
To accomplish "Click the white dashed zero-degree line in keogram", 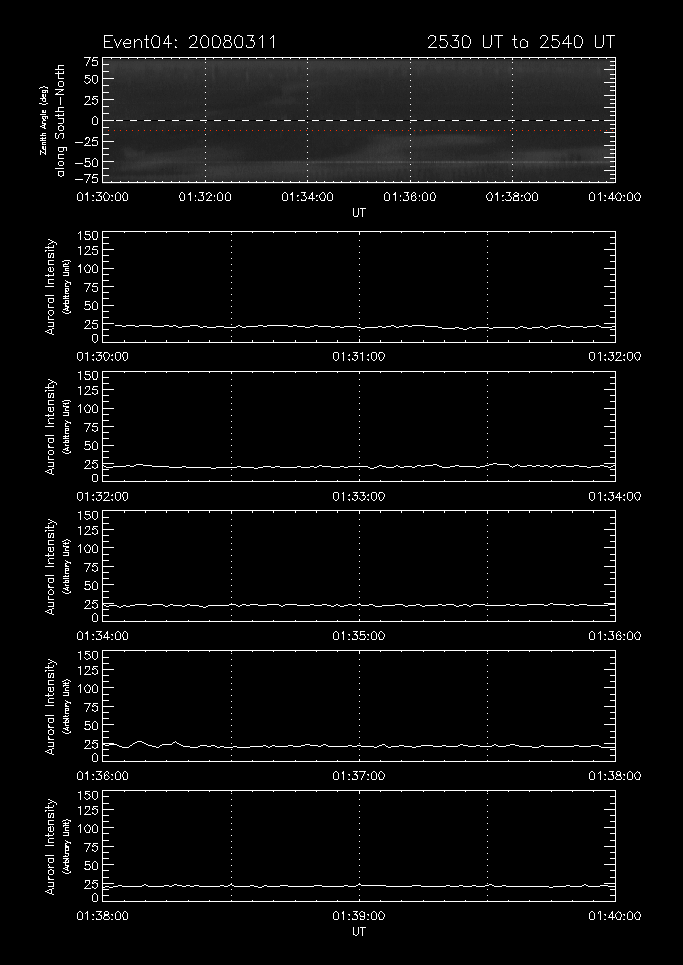I will click(359, 120).
